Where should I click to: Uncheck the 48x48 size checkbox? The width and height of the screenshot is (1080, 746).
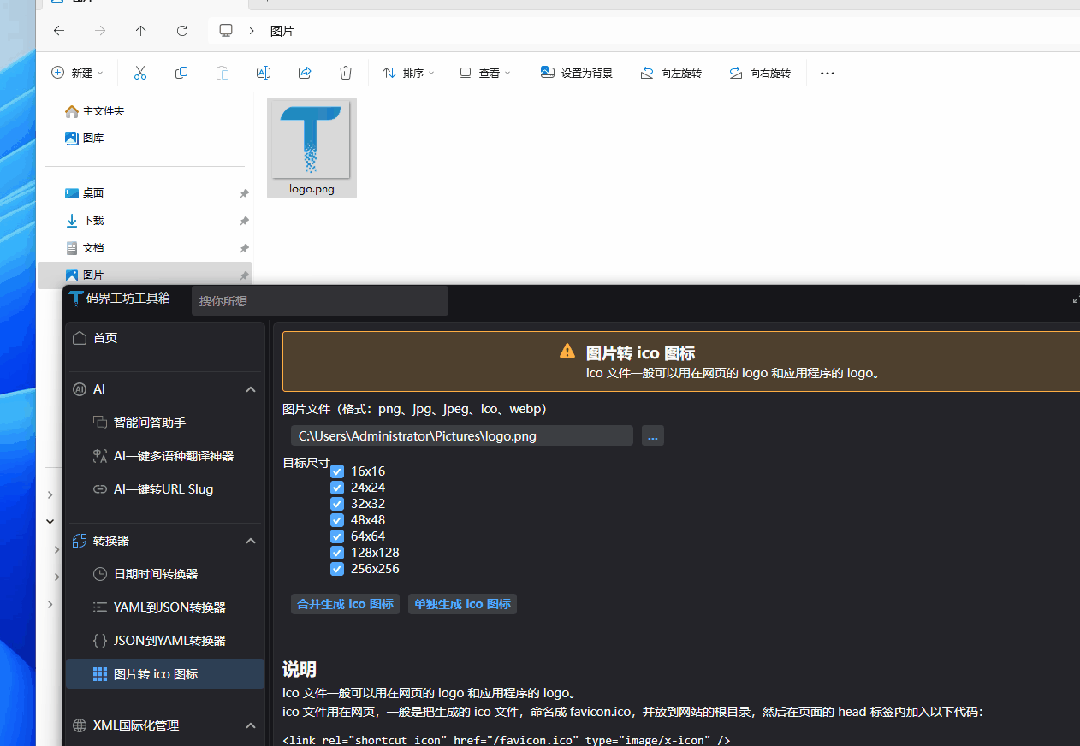[x=337, y=520]
